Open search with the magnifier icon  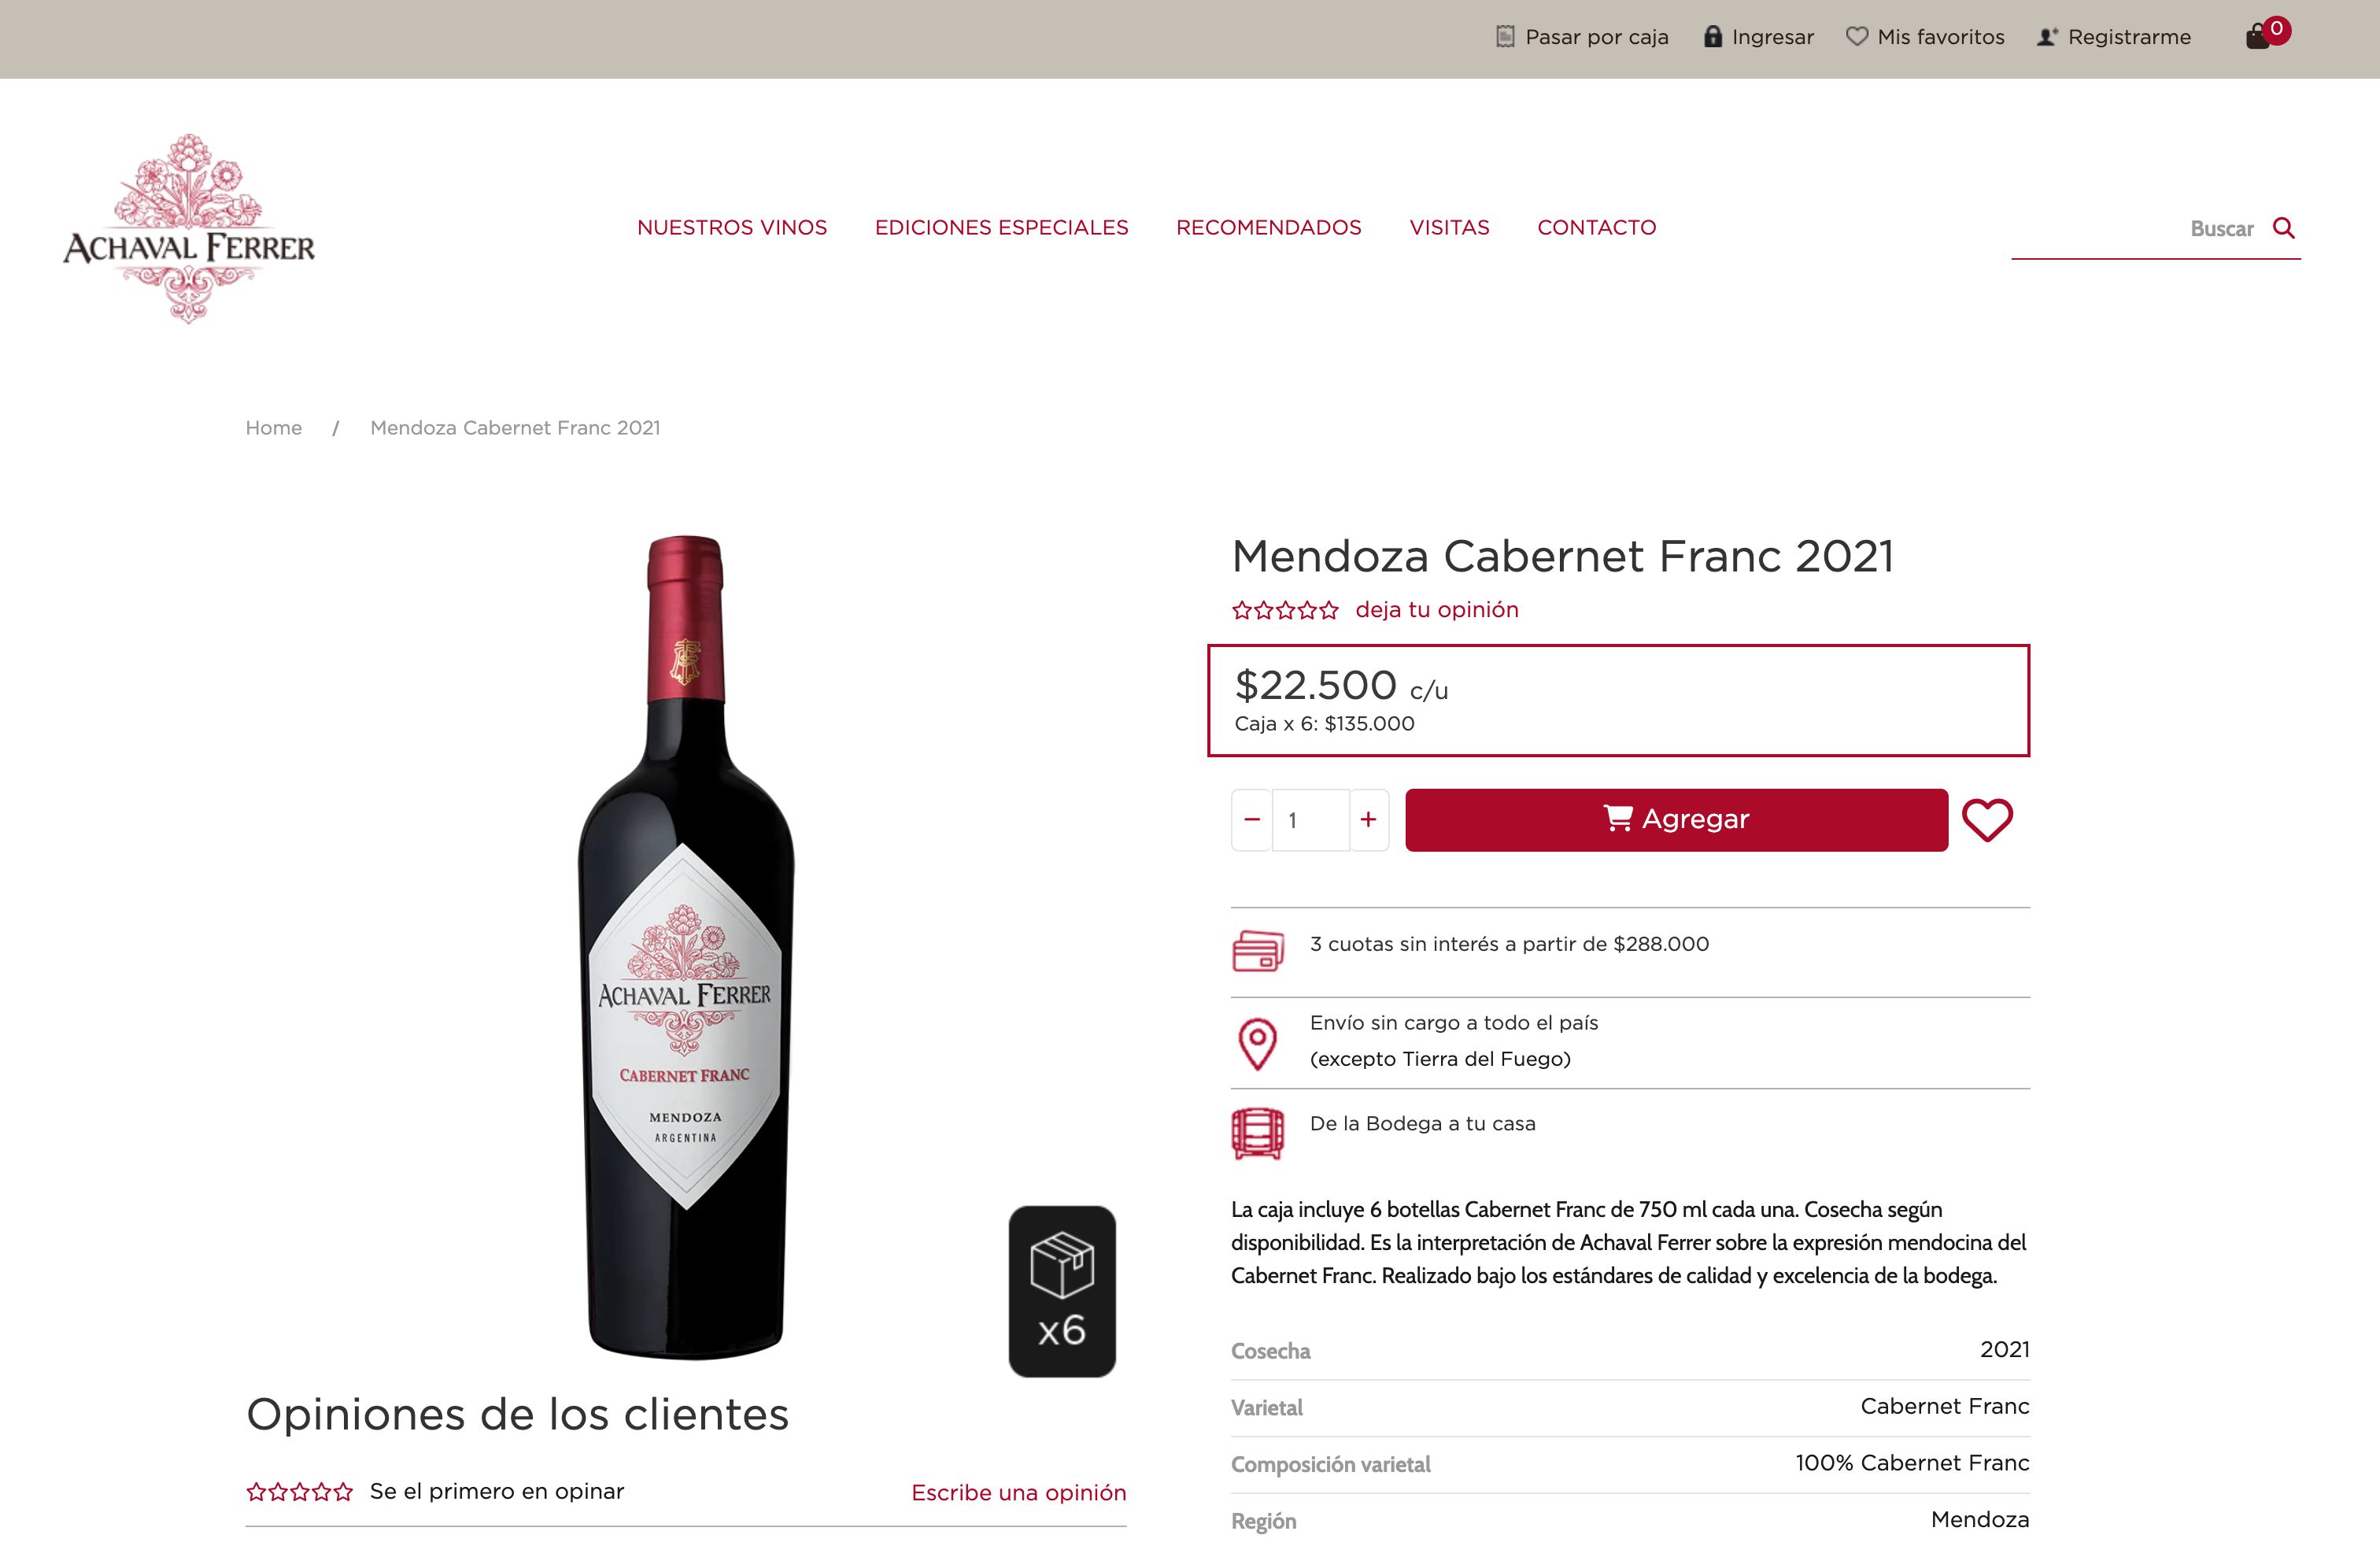(2285, 228)
